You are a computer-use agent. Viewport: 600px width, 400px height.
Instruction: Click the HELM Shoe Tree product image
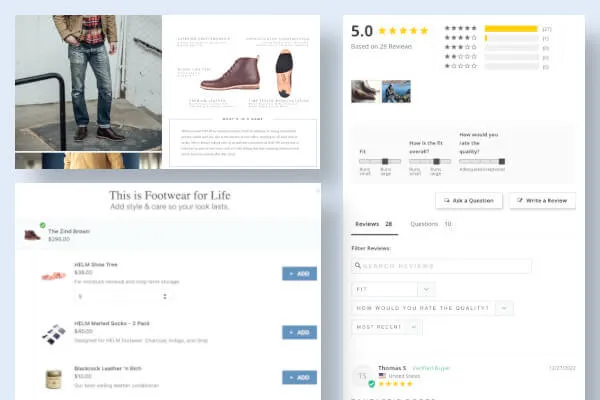pos(53,276)
